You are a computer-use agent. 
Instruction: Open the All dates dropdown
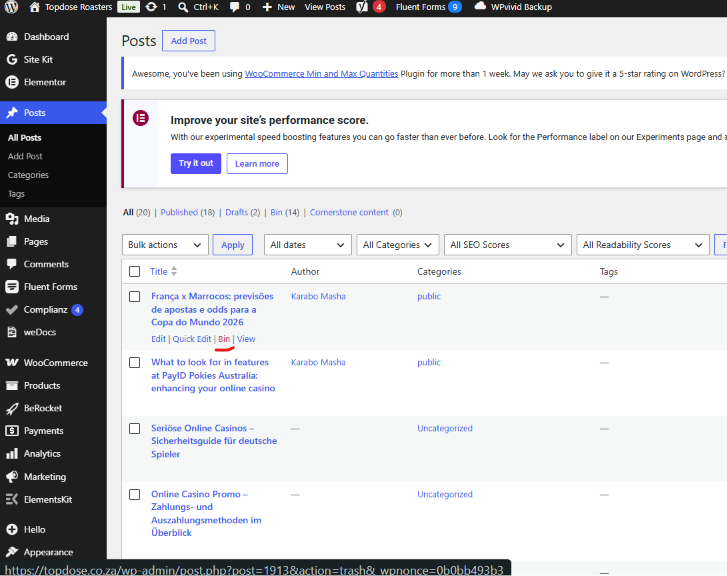click(308, 245)
